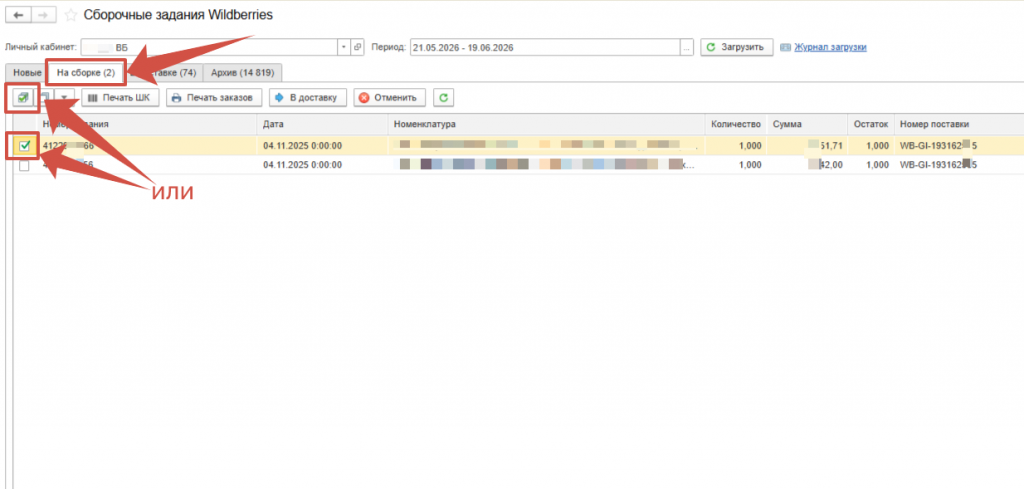
Task: Focus the Личный кабинет input field
Action: point(209,47)
